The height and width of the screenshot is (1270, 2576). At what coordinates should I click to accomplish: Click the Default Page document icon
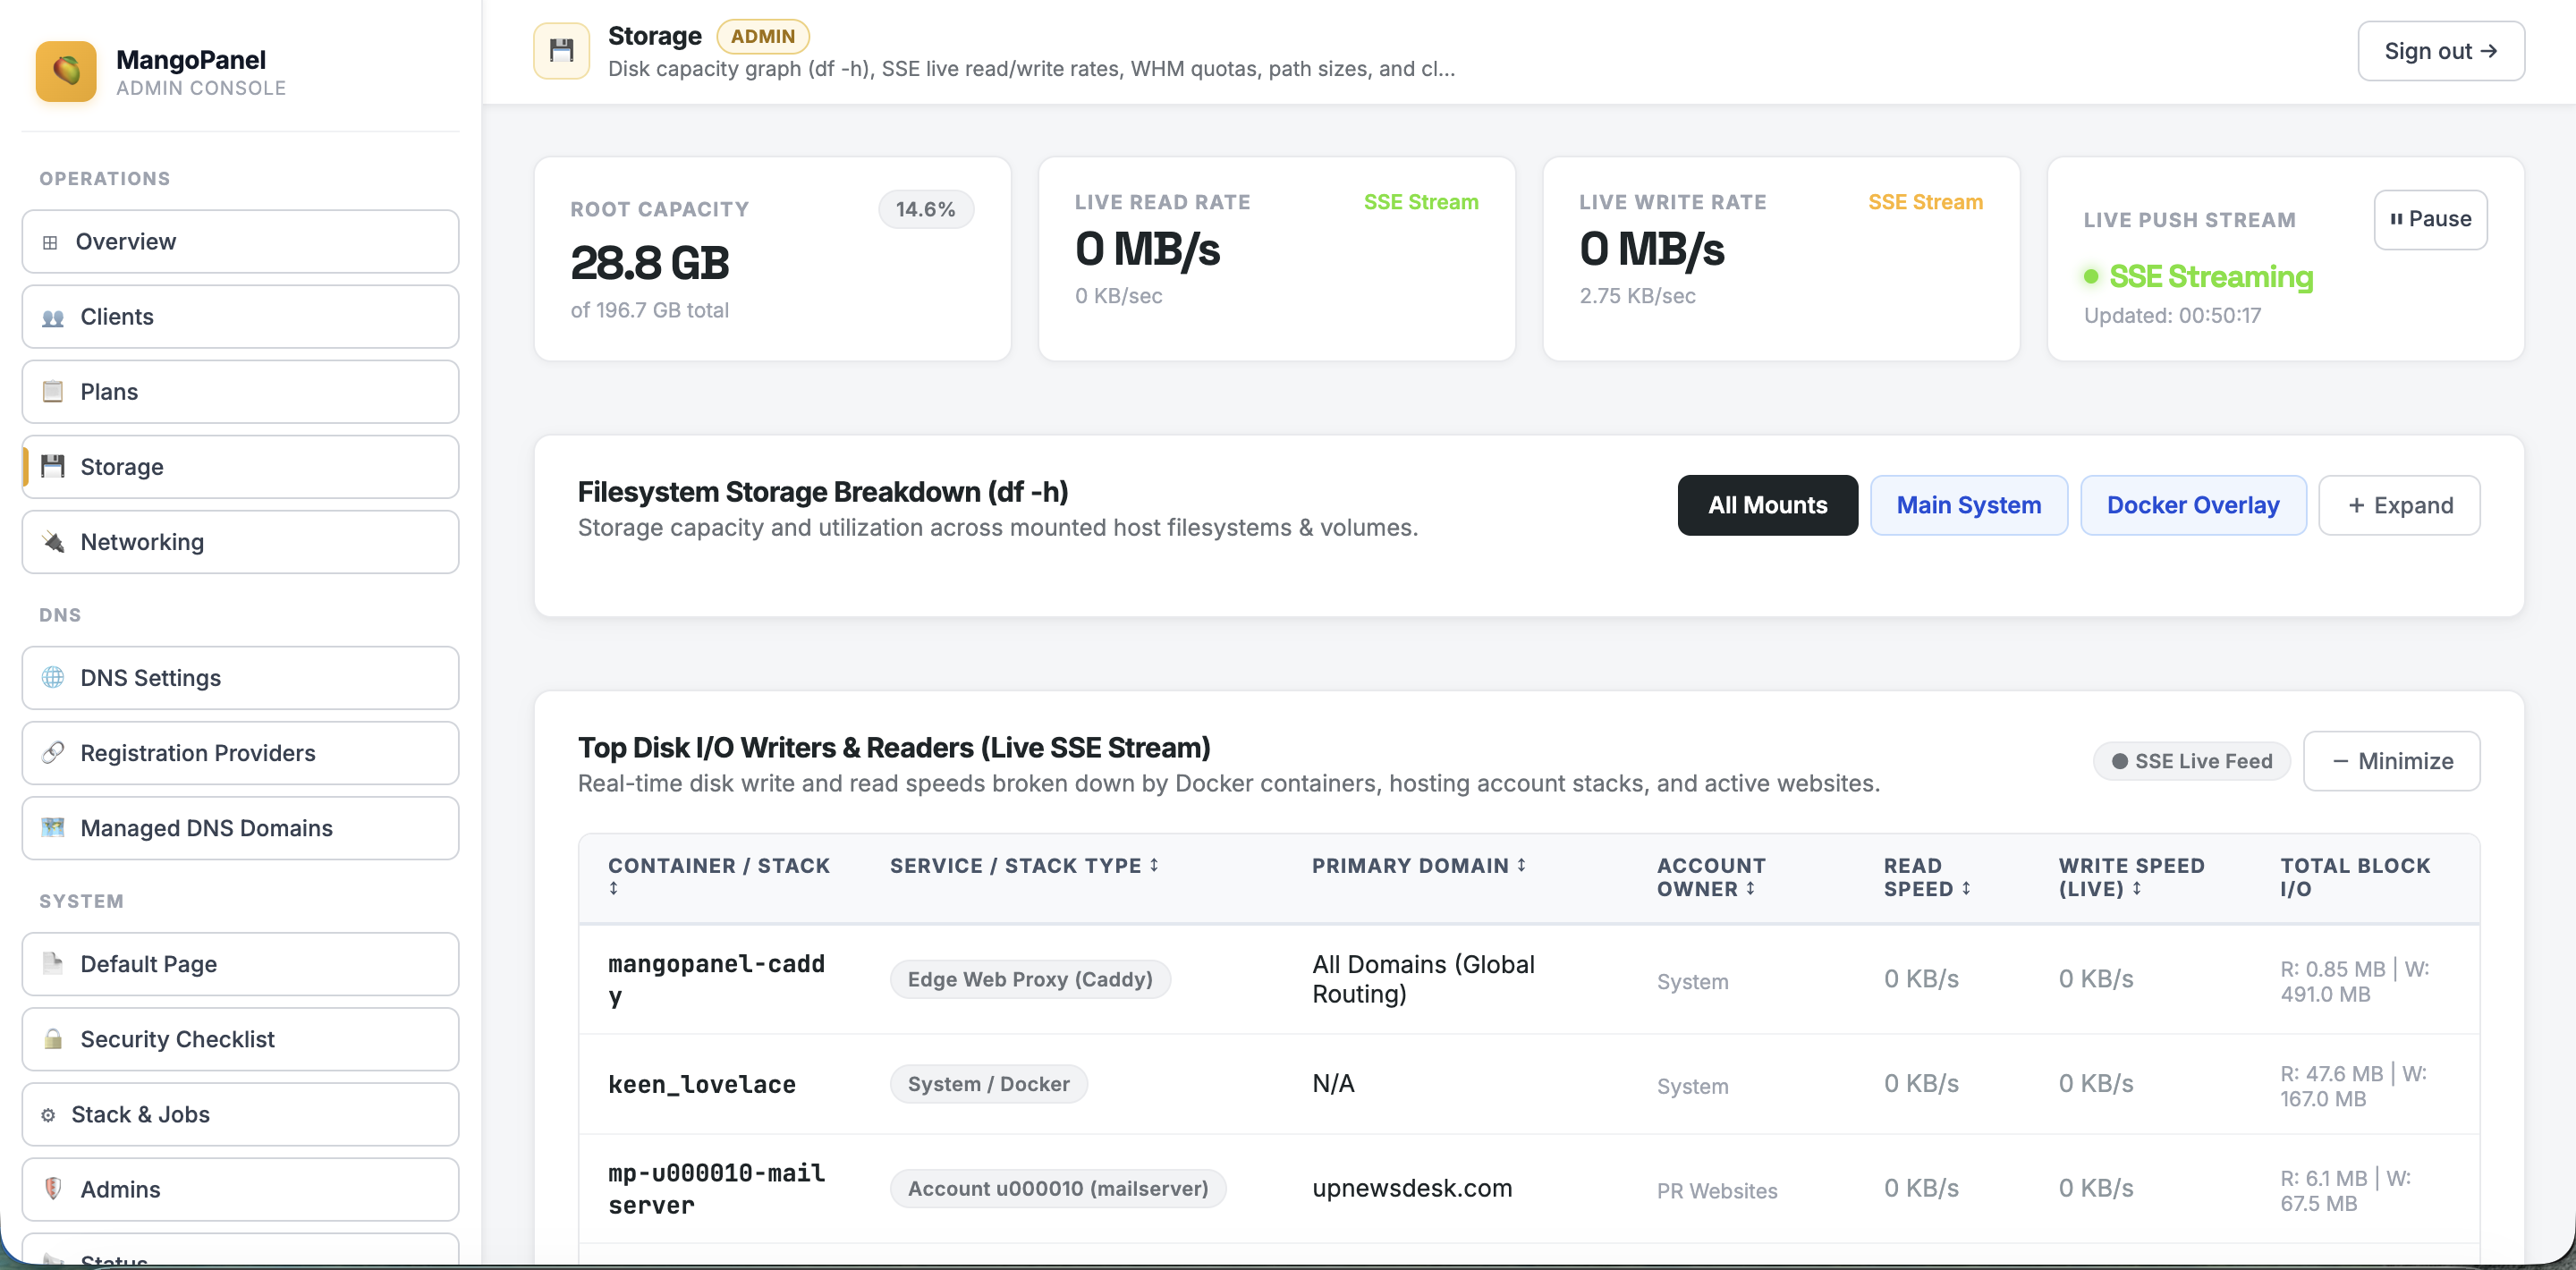(x=53, y=964)
